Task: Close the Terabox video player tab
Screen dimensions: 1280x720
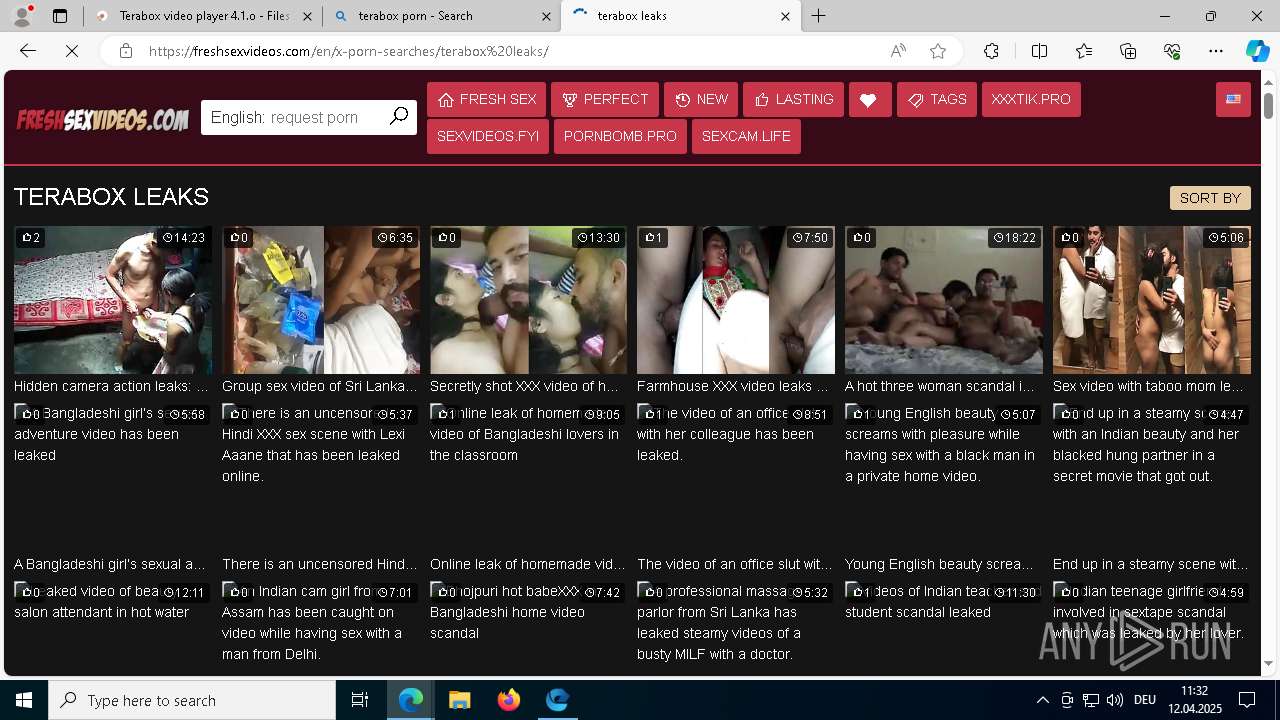Action: (x=307, y=16)
